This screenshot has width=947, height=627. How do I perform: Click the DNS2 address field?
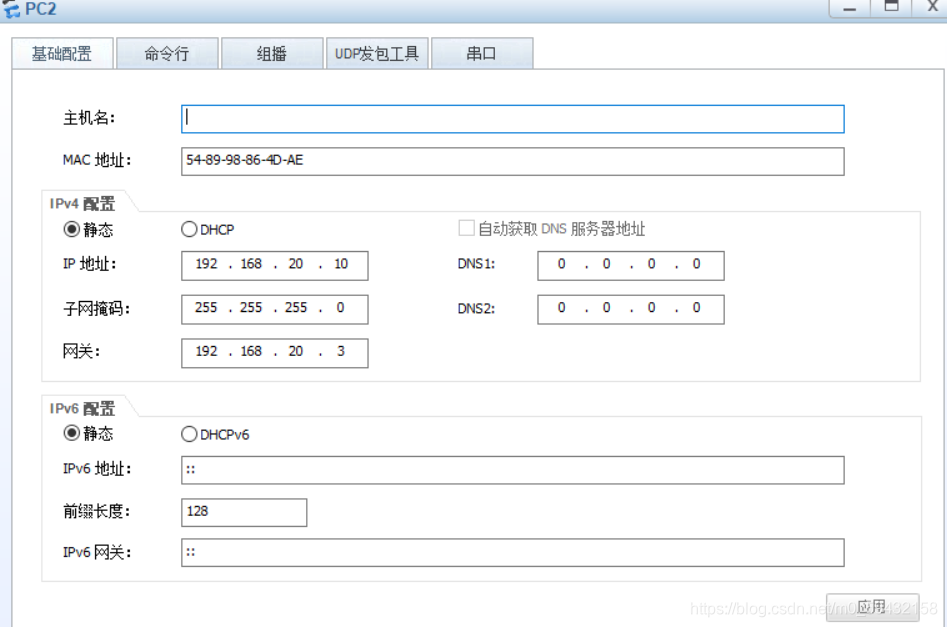(x=631, y=309)
